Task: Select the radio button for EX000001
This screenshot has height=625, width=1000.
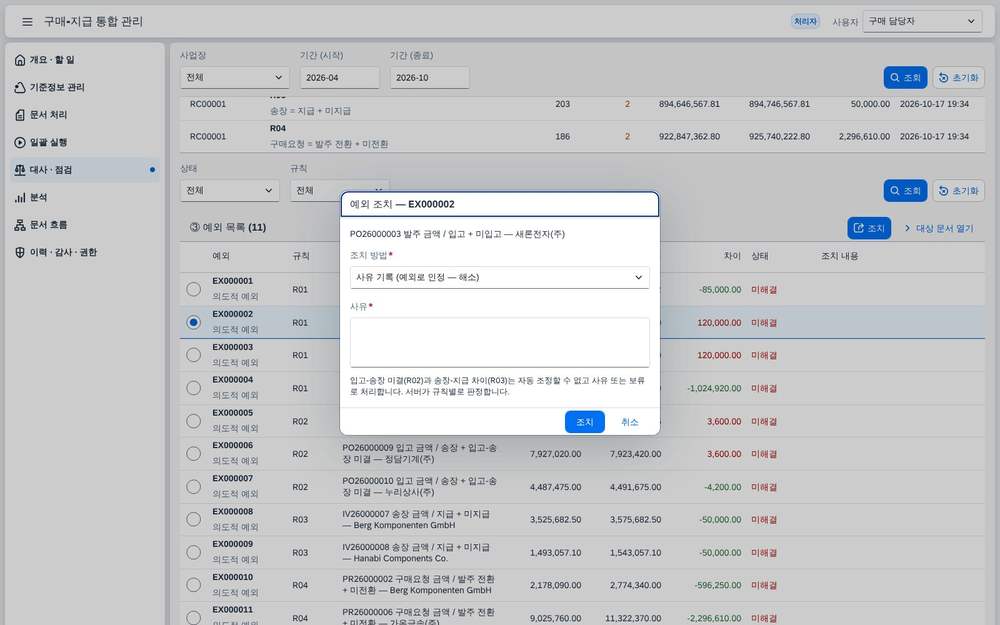Action: [x=193, y=289]
